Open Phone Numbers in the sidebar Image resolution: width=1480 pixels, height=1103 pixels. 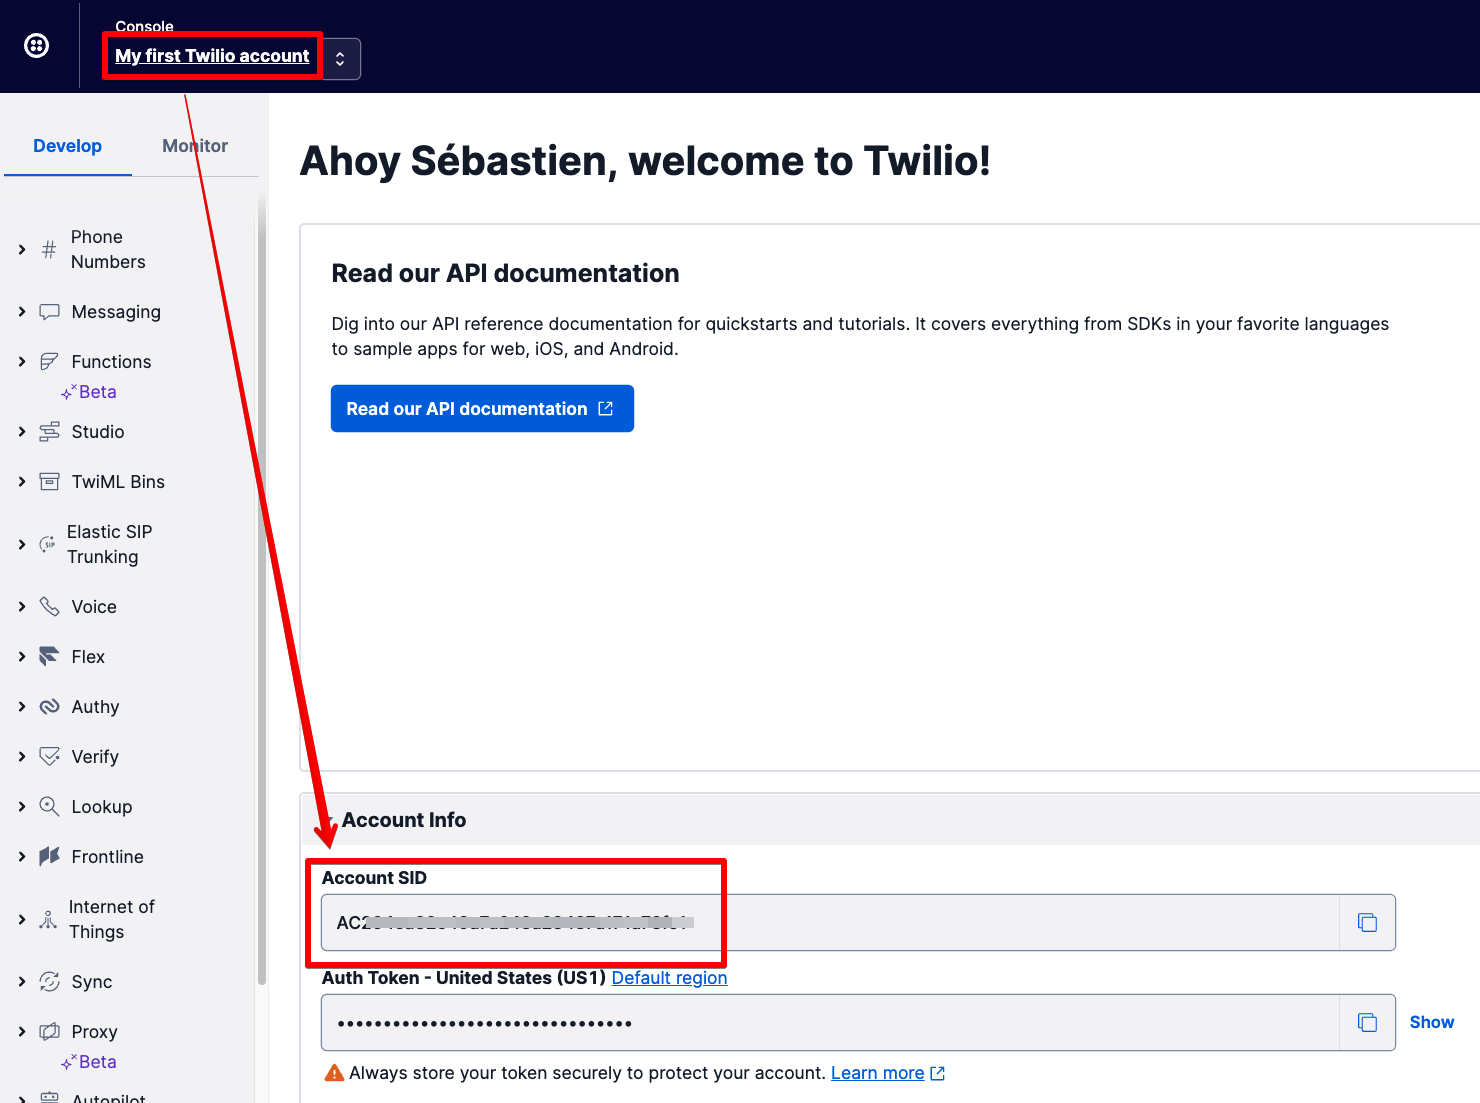coord(108,249)
